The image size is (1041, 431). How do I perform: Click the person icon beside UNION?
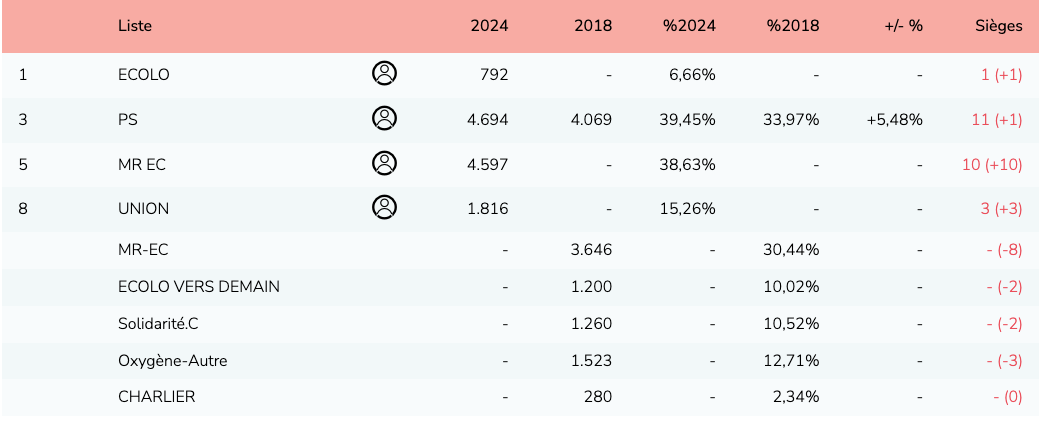pos(384,207)
